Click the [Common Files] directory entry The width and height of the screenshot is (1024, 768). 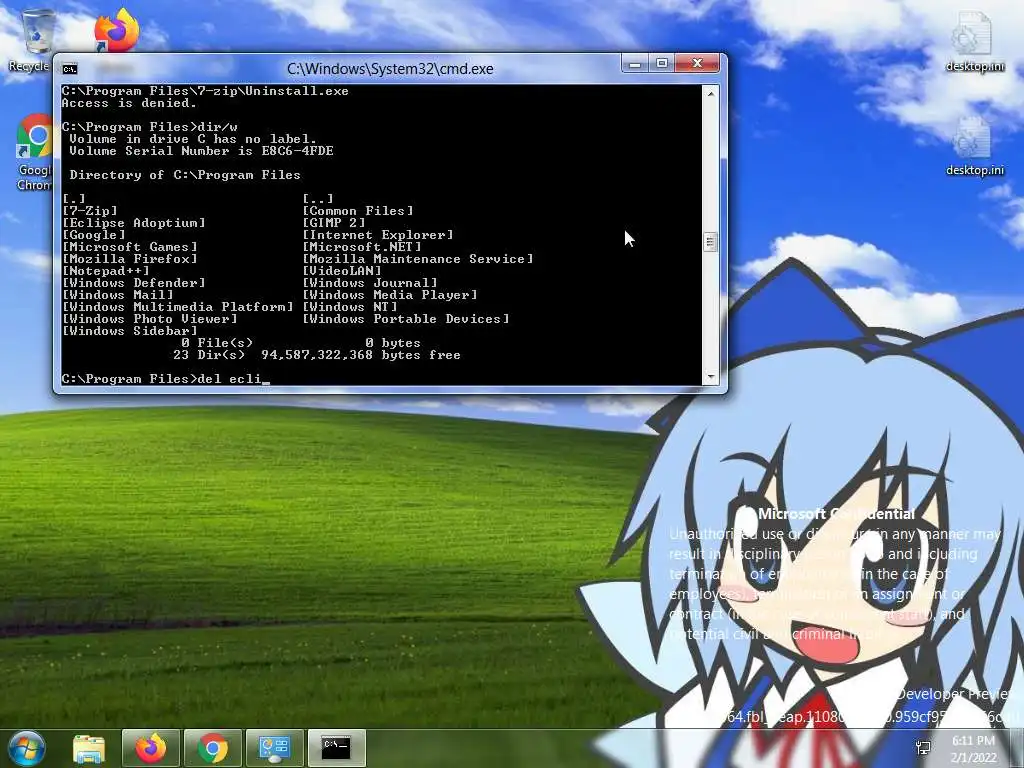click(358, 211)
